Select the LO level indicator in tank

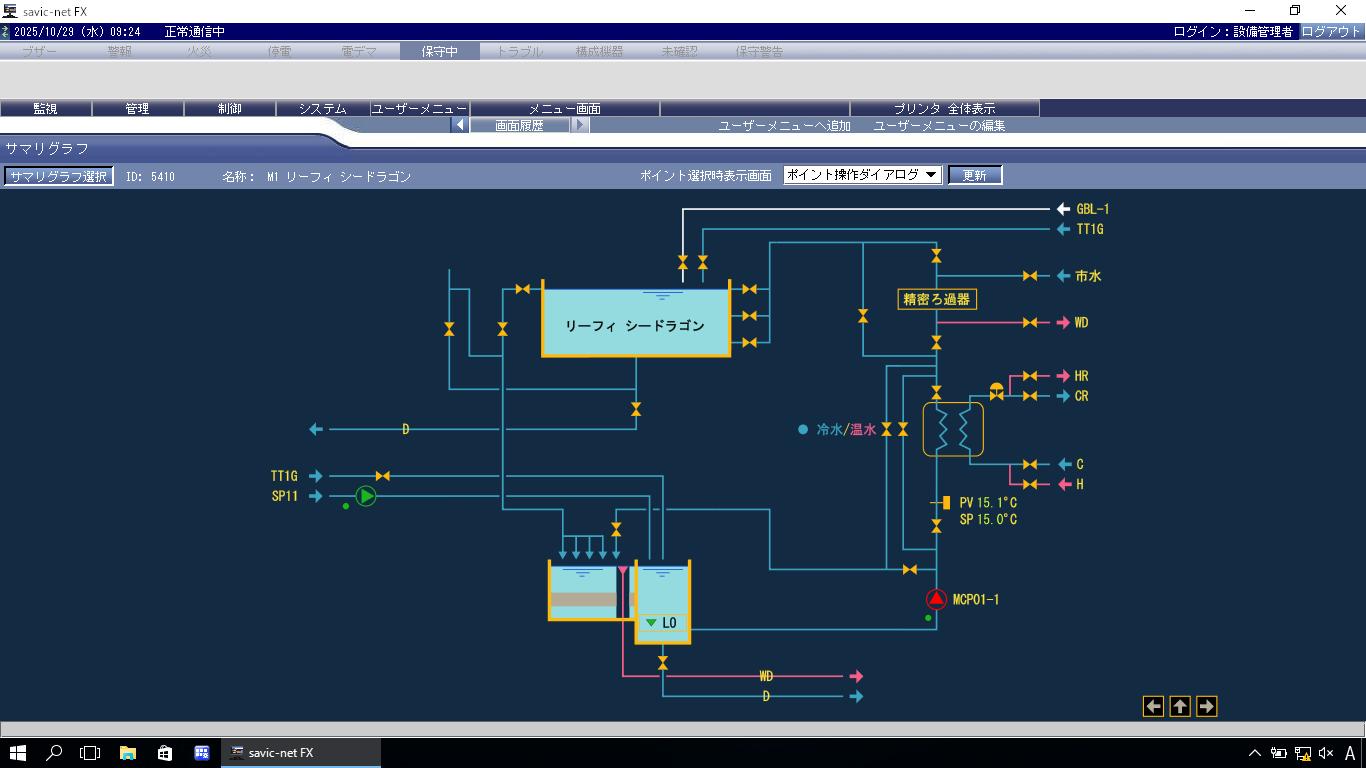[x=662, y=623]
